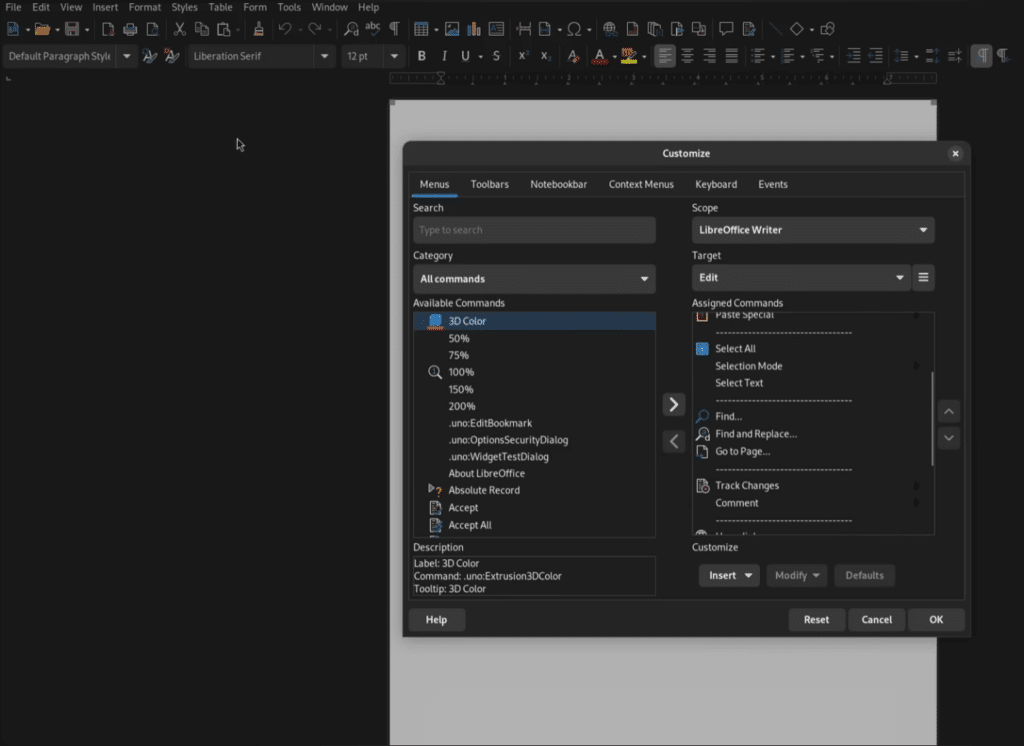Click the Help button in dialog

tap(437, 620)
